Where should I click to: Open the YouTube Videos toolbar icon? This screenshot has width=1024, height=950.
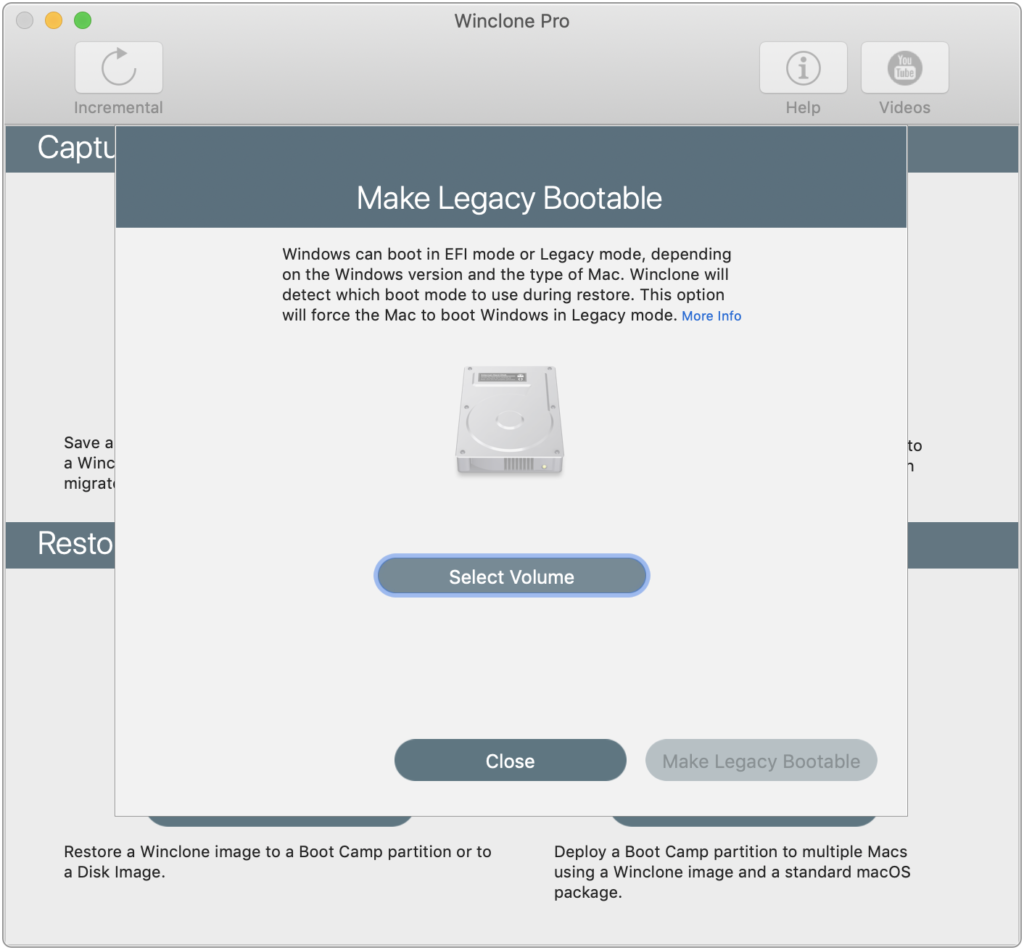[x=904, y=67]
